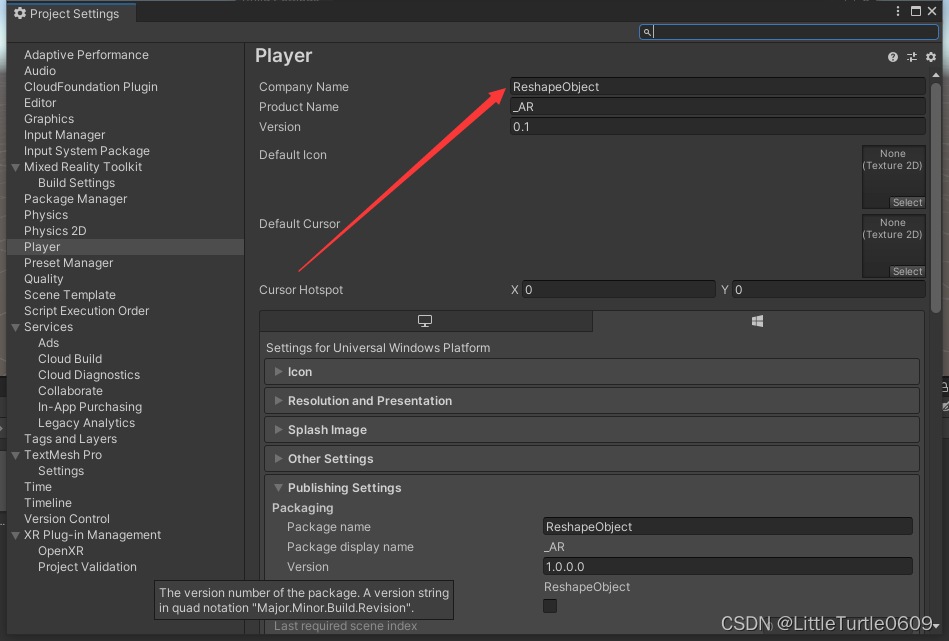Open Script Execution Order settings
The height and width of the screenshot is (641, 949).
coord(87,311)
